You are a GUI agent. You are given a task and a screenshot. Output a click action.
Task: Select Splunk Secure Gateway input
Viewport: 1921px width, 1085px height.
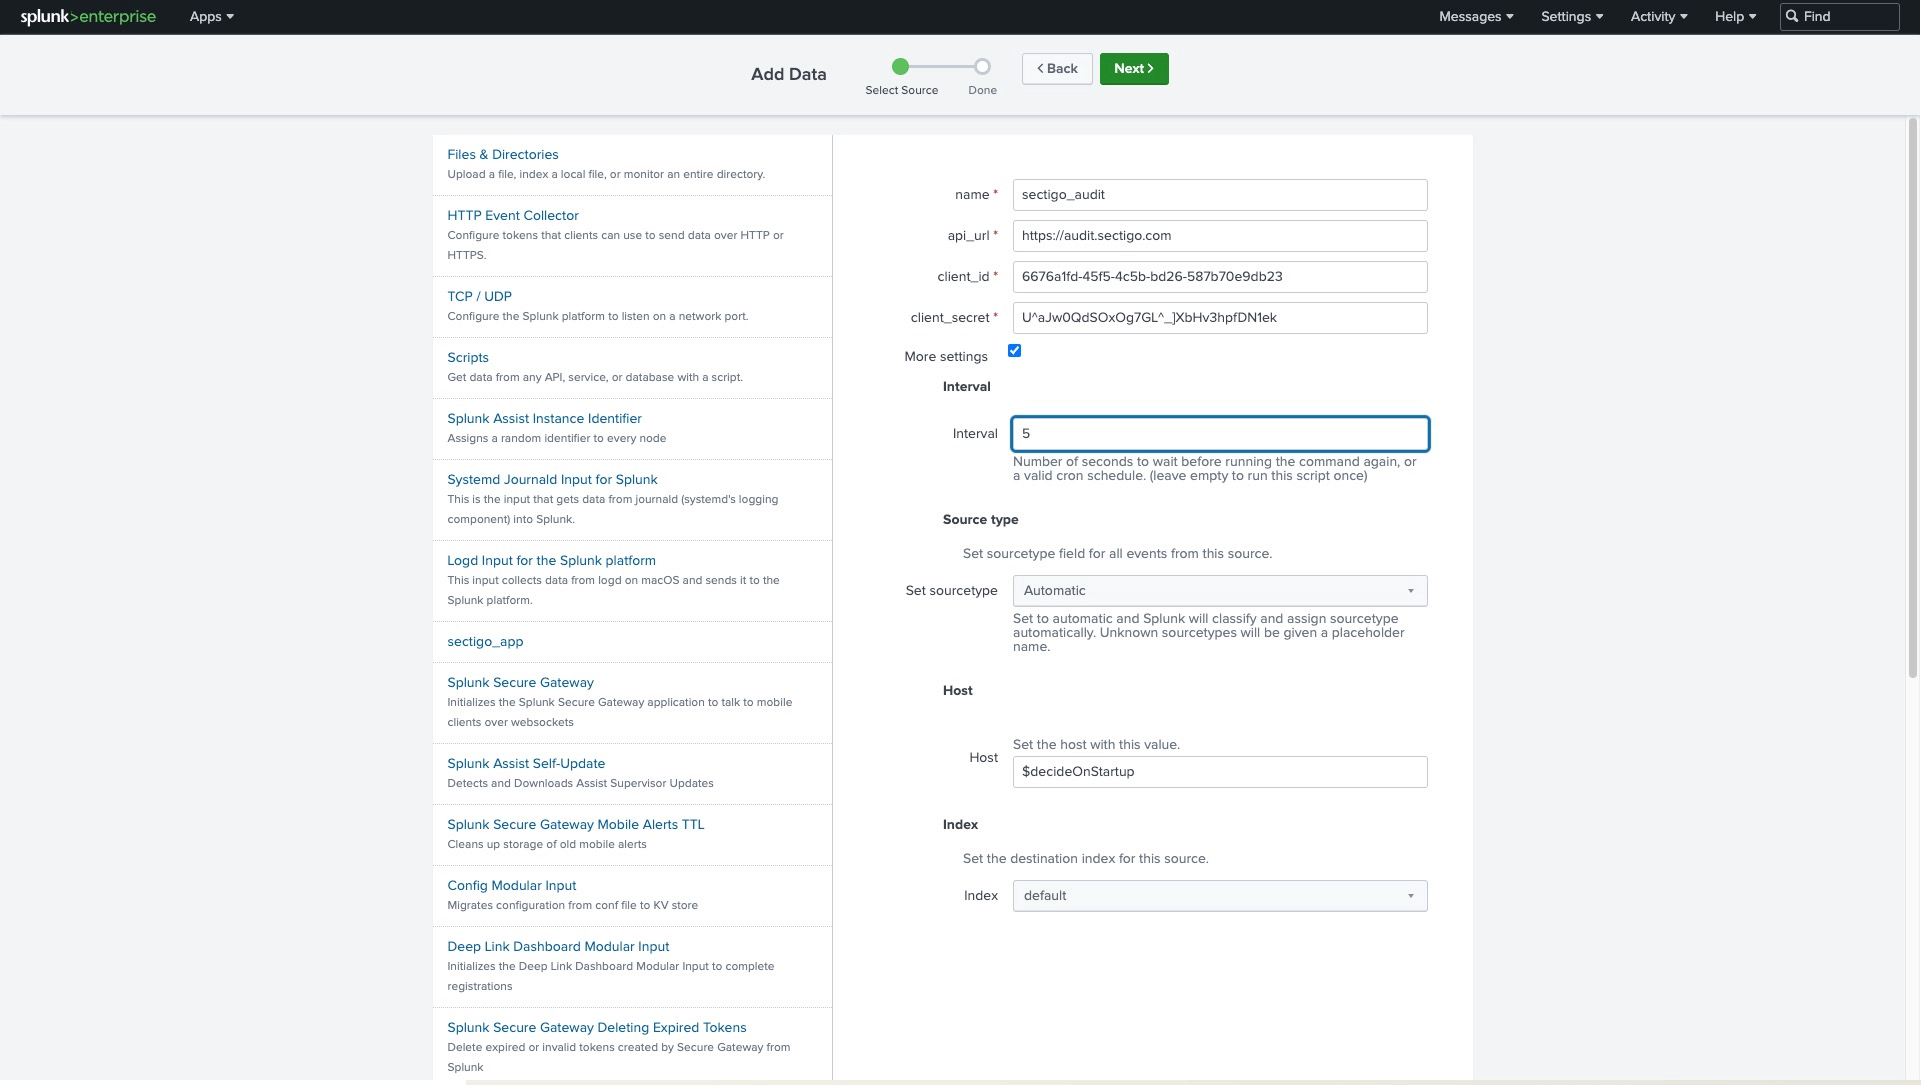520,682
